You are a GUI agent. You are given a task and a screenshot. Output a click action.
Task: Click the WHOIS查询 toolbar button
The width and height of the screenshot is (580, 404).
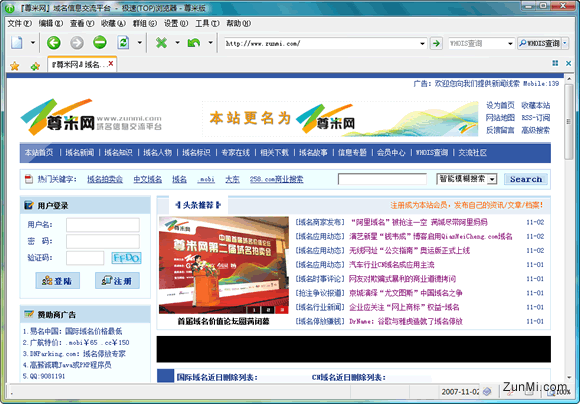tap(540, 43)
